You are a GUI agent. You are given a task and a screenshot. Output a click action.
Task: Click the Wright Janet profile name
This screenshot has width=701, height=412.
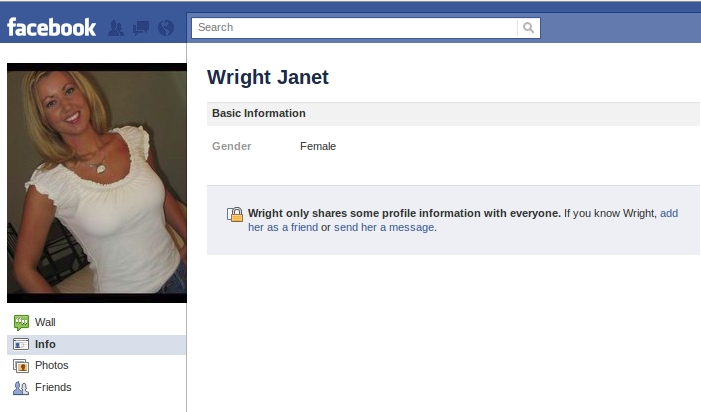[x=268, y=77]
